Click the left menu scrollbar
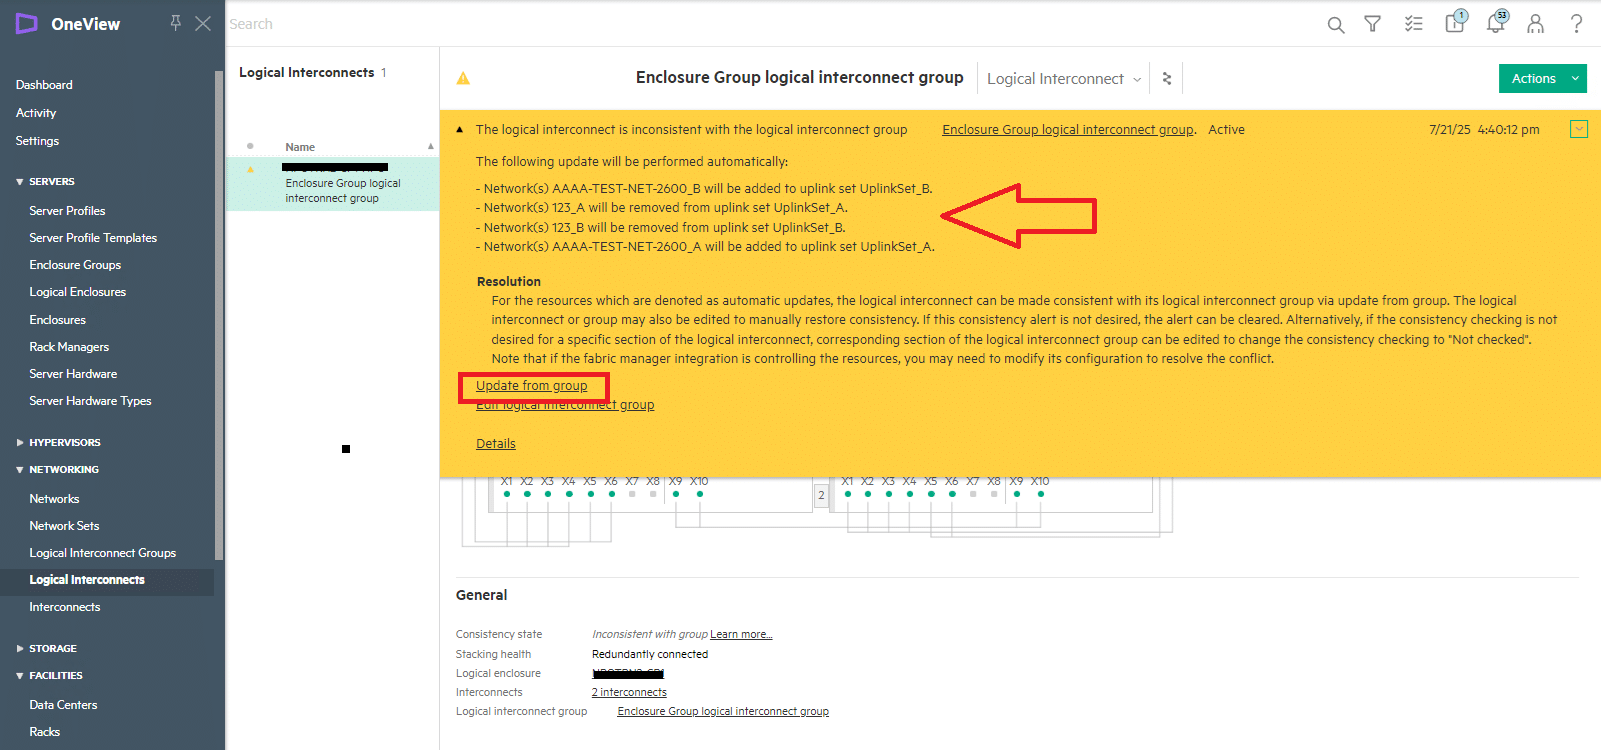Screen dimensions: 1601x750 point(219,315)
